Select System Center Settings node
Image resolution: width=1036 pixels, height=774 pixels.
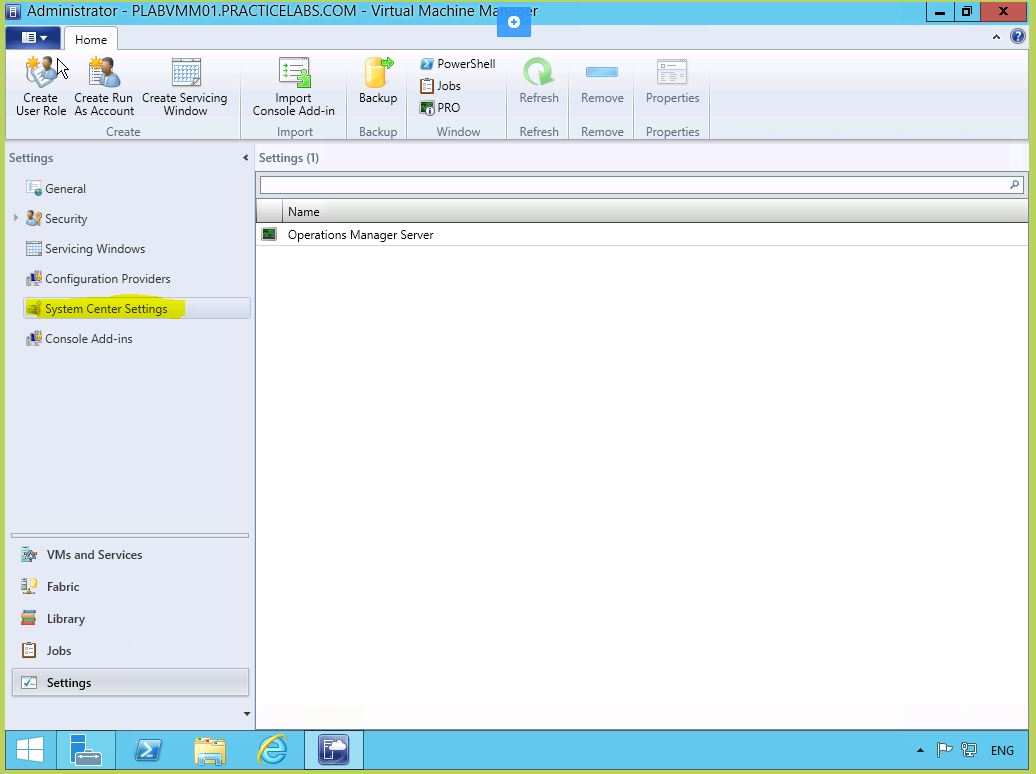click(x=136, y=308)
